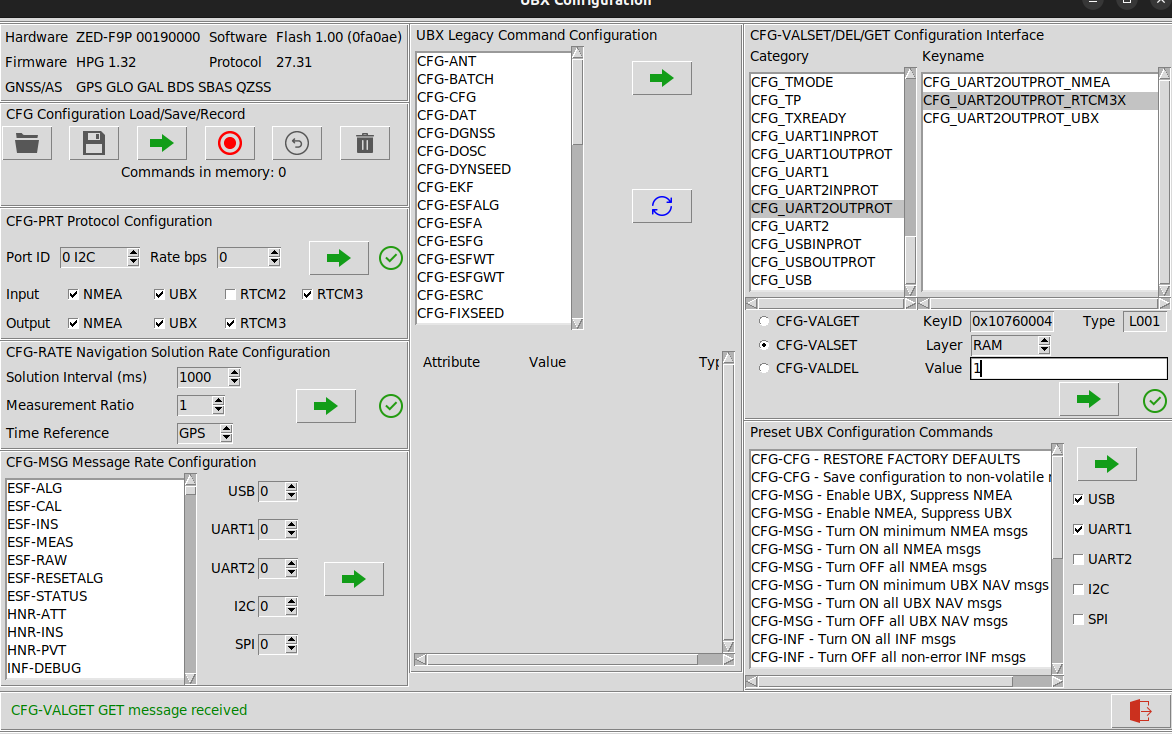Change the Layer RAM selector

coord(1011,345)
